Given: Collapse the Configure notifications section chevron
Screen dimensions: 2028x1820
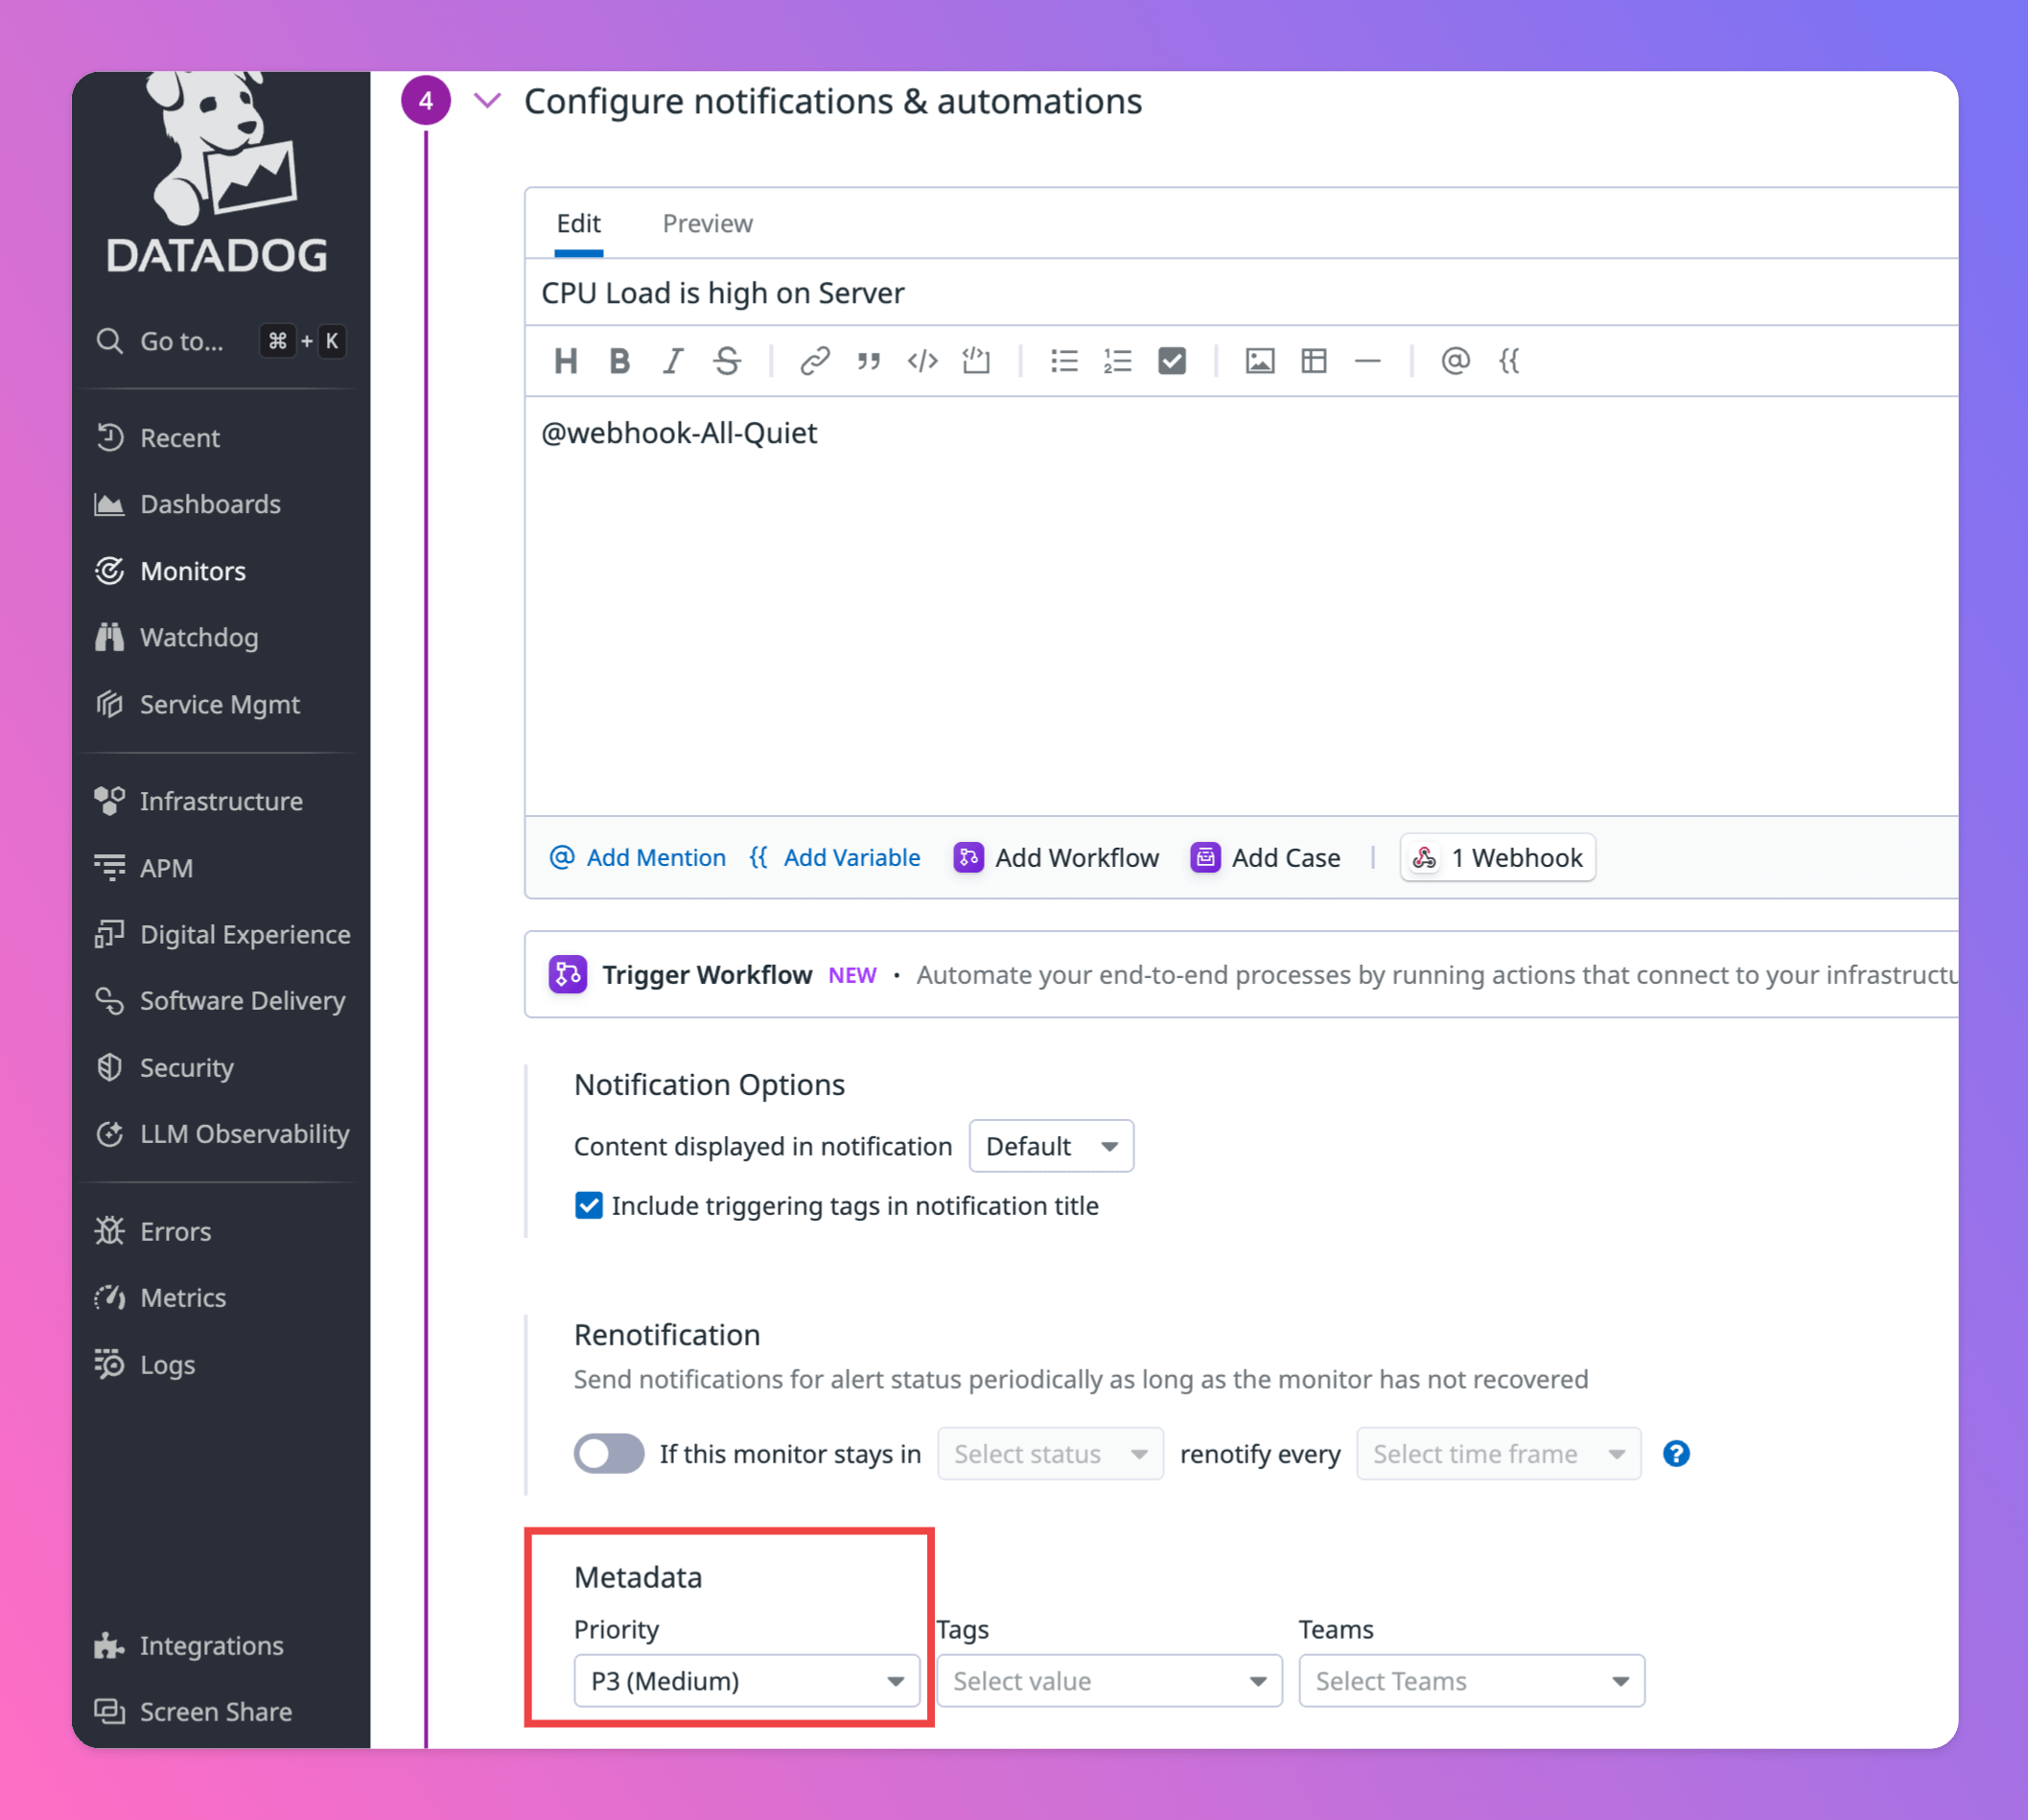Looking at the screenshot, I should (487, 101).
